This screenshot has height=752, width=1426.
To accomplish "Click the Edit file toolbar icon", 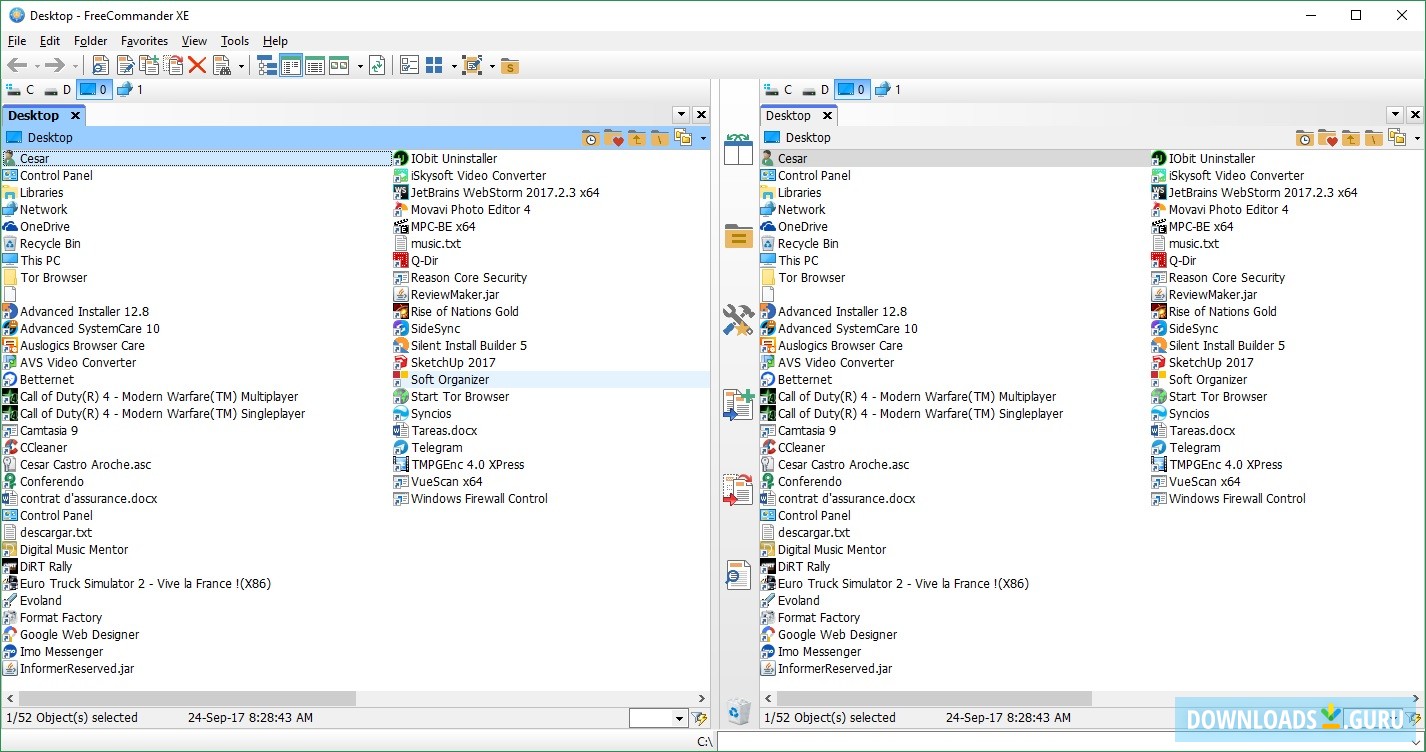I will tap(125, 66).
